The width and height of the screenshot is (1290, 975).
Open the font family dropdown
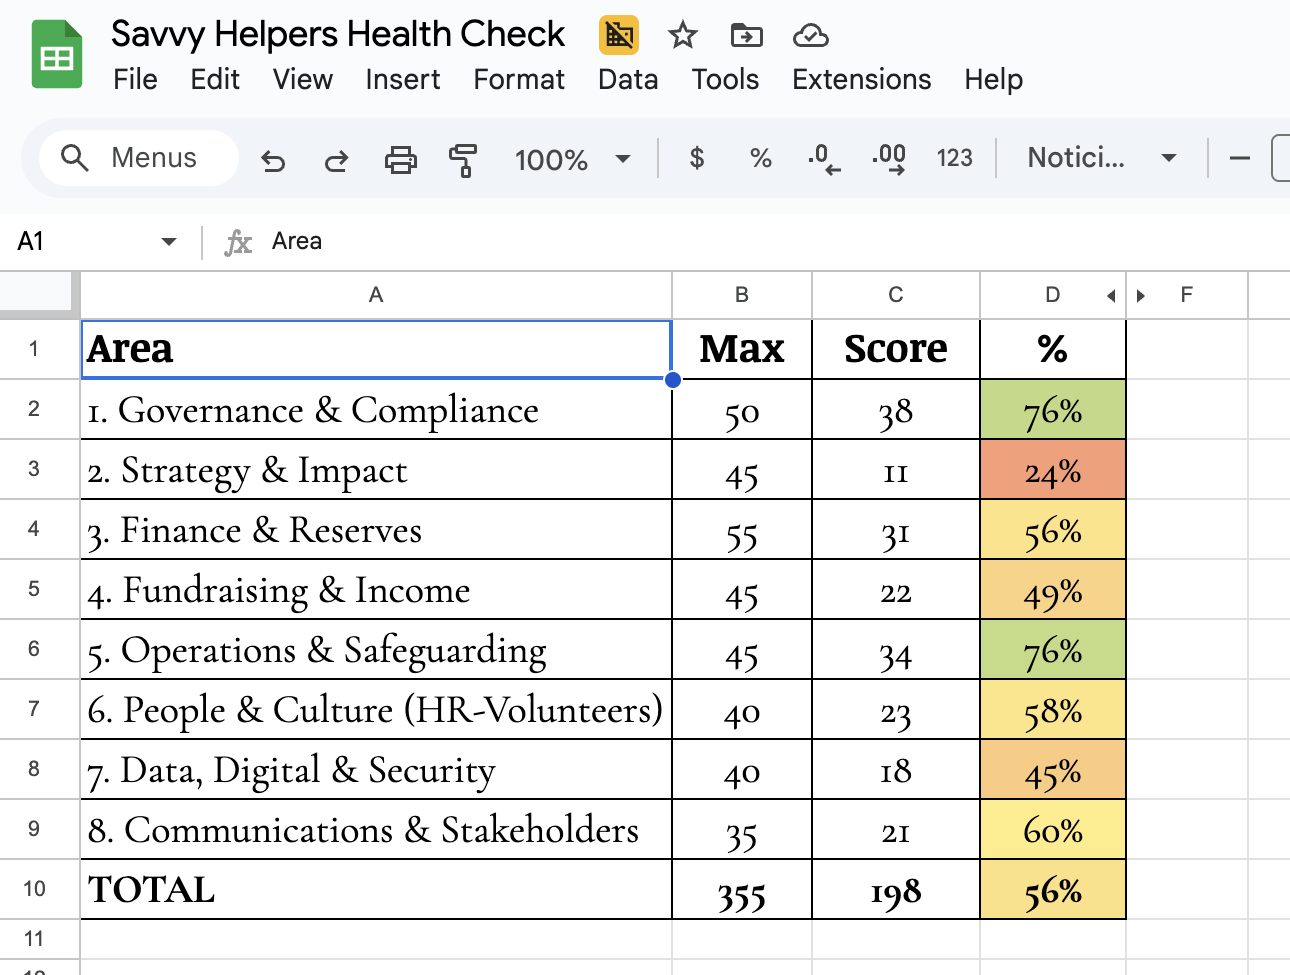click(1100, 158)
